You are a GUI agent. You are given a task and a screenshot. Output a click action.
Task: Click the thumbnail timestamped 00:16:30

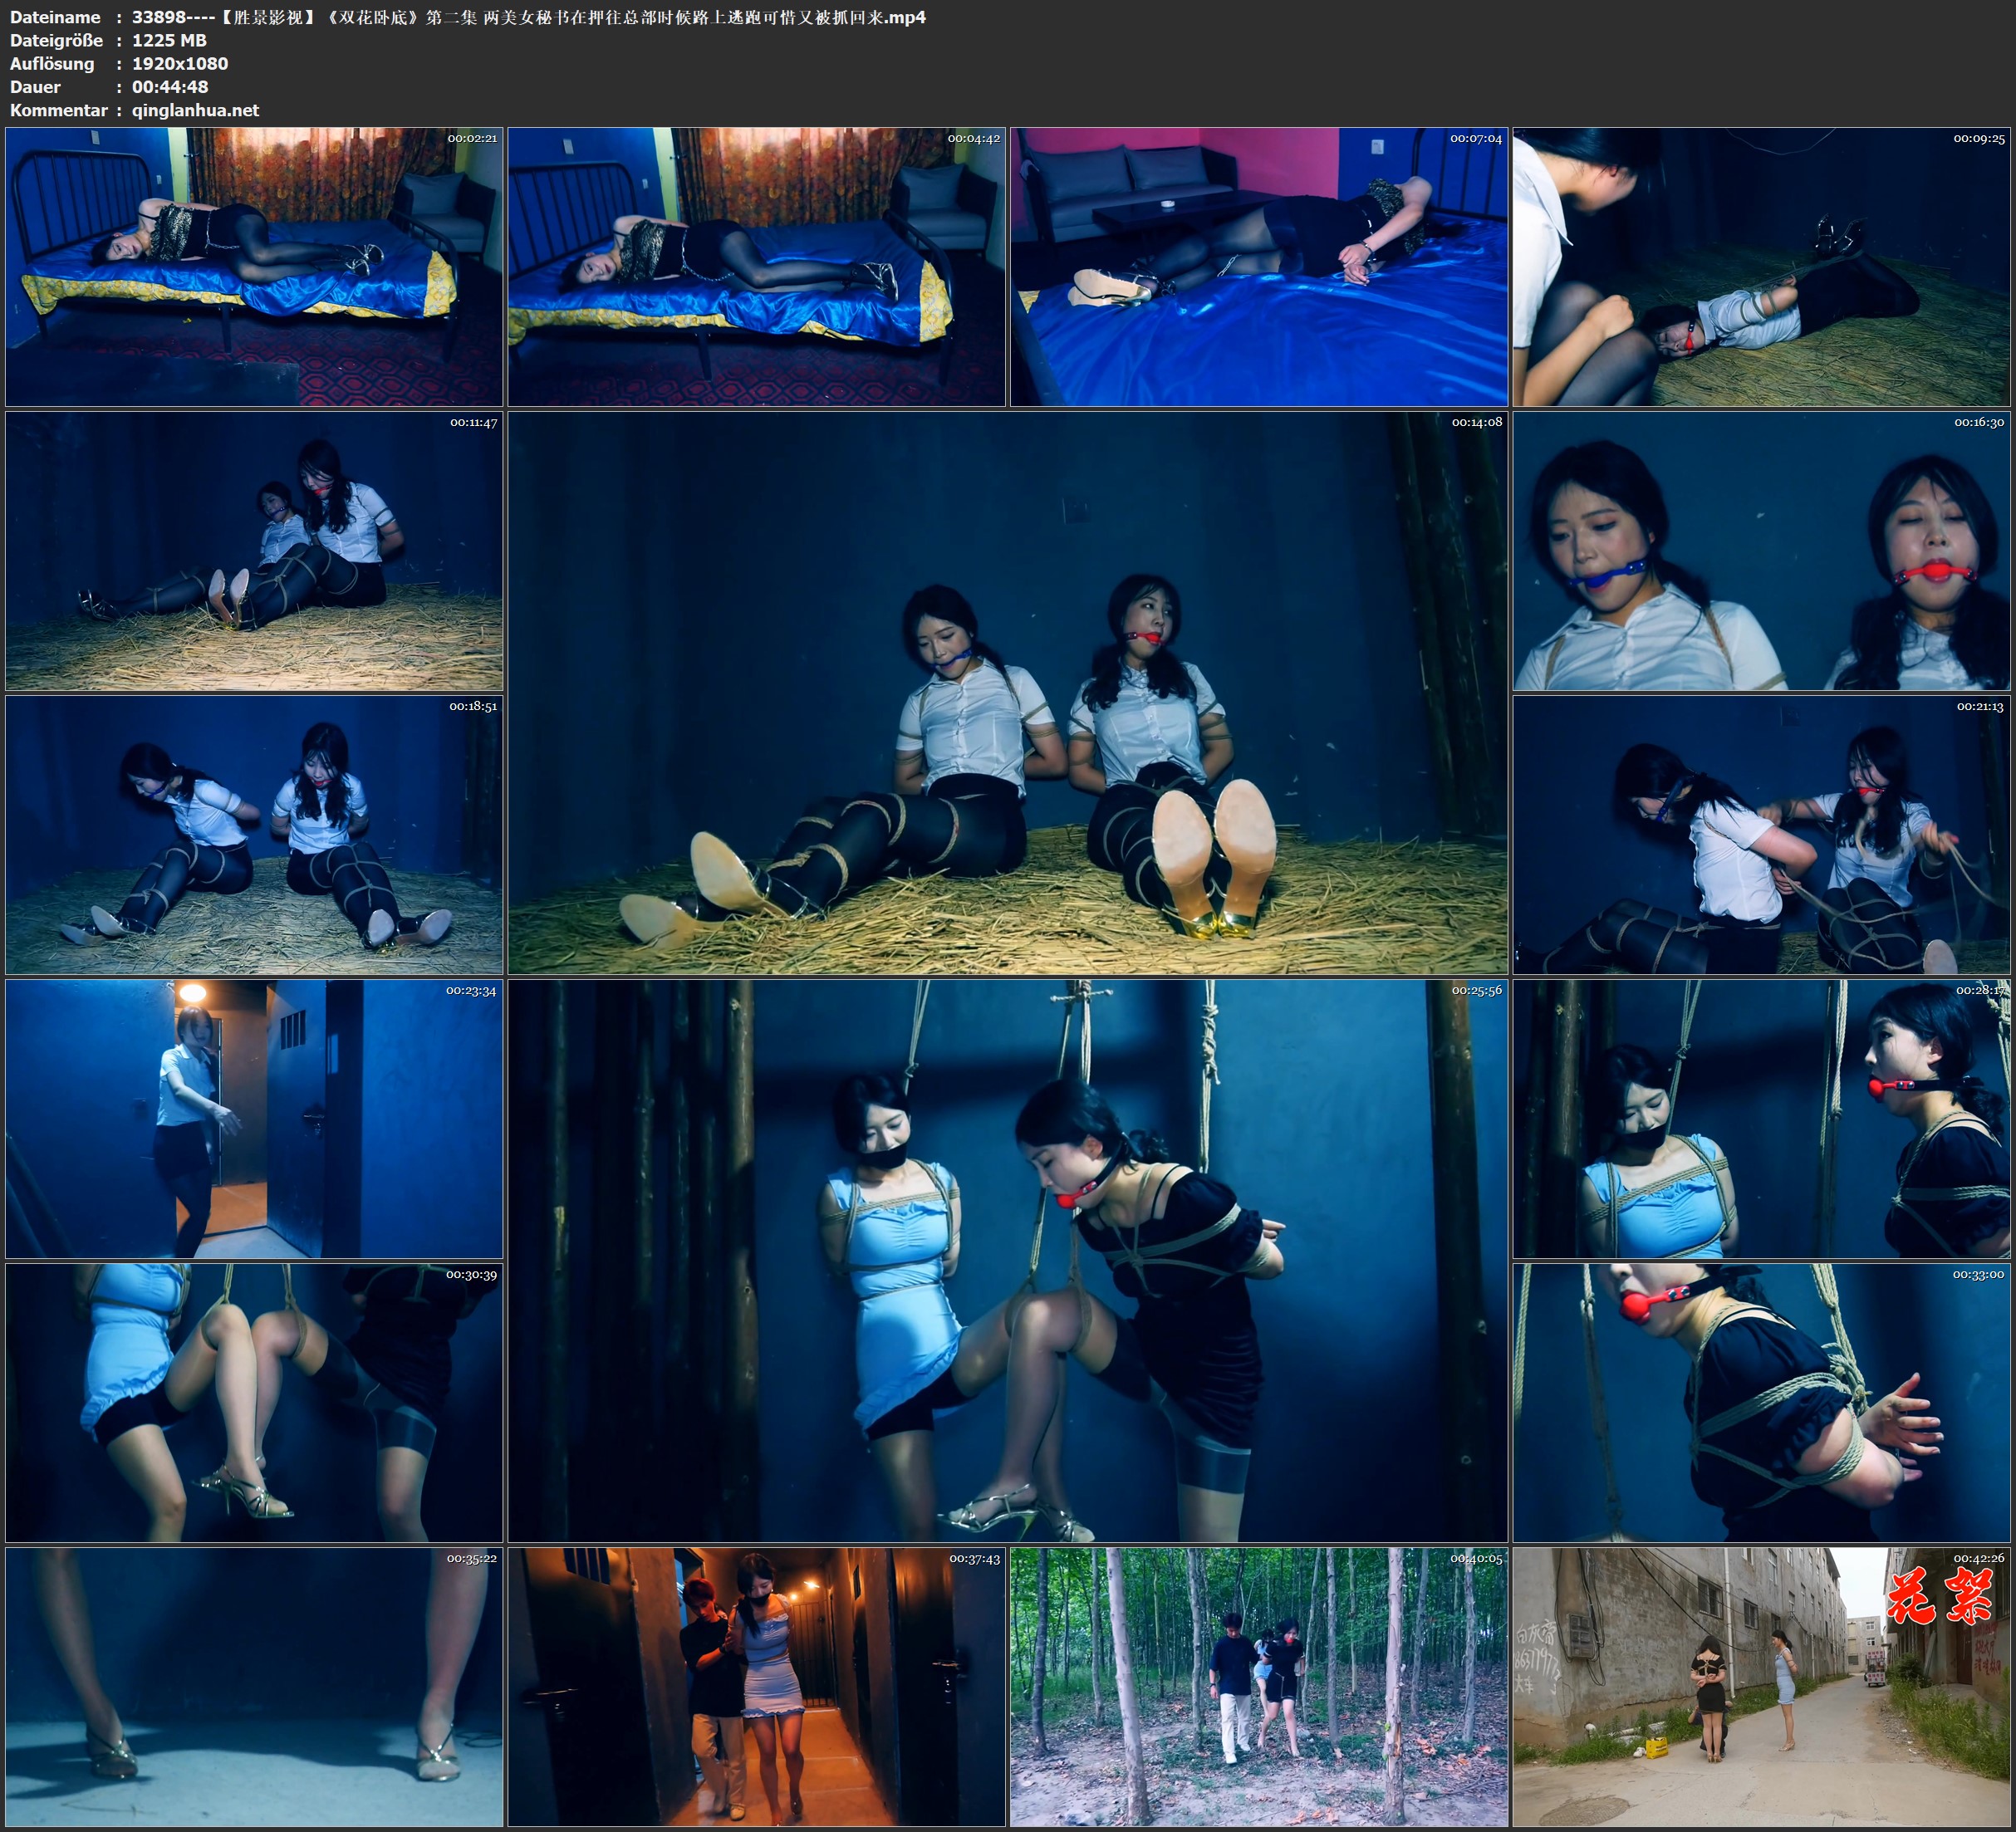(1761, 550)
